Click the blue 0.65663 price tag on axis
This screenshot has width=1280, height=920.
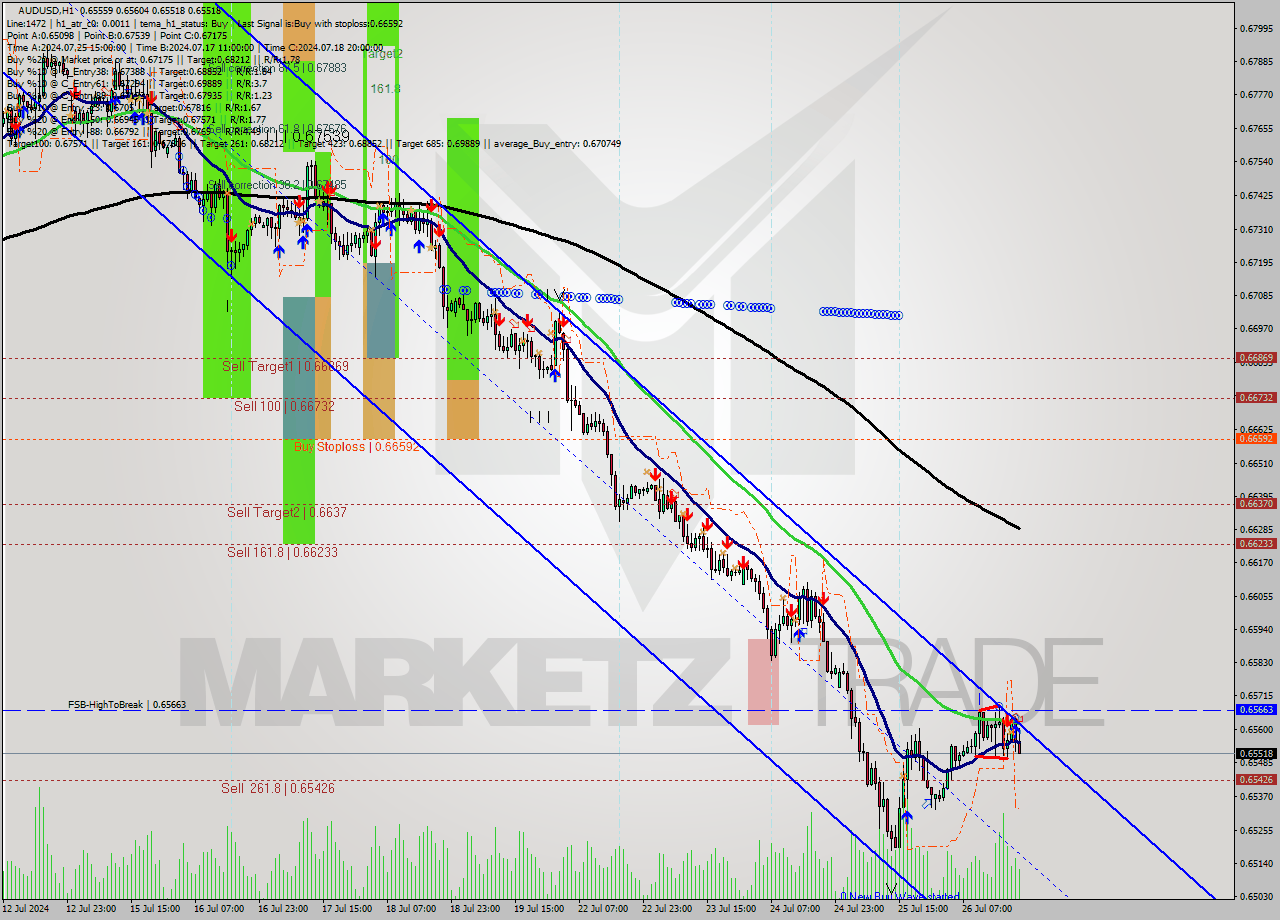(1255, 709)
